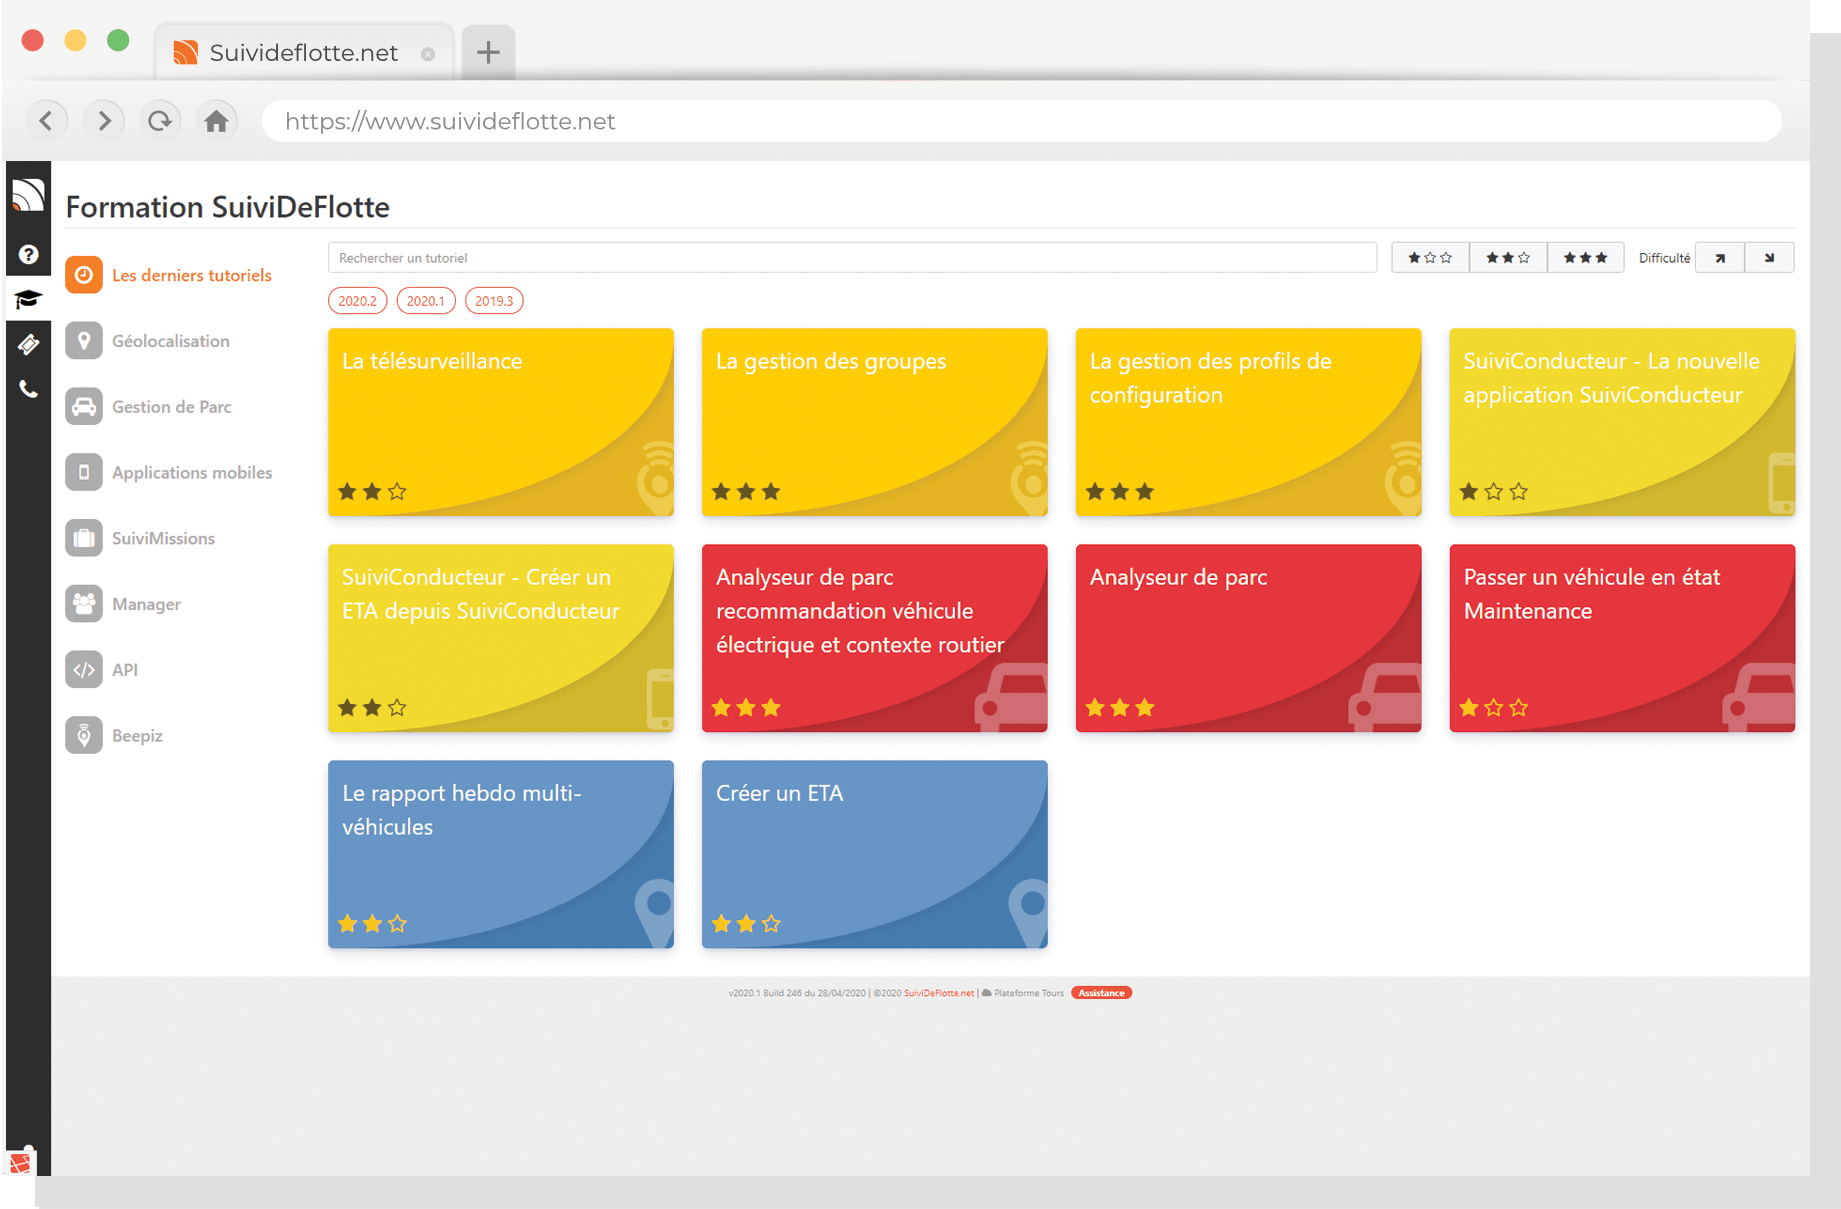Select the graduation cap training icon
This screenshot has height=1209, width=1841.
pos(28,299)
